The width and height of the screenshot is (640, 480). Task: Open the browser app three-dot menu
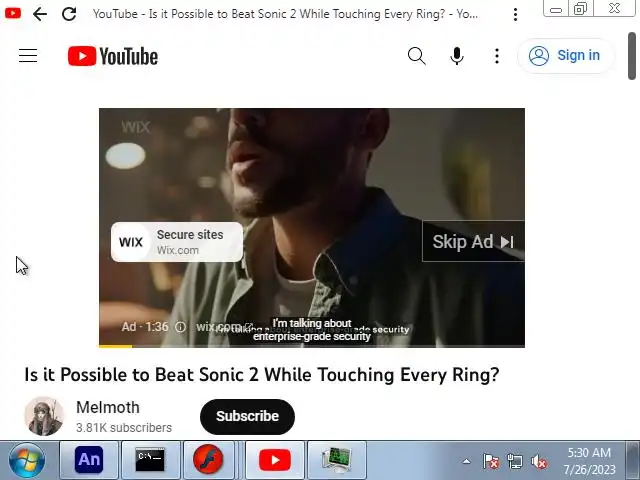pyautogui.click(x=516, y=15)
